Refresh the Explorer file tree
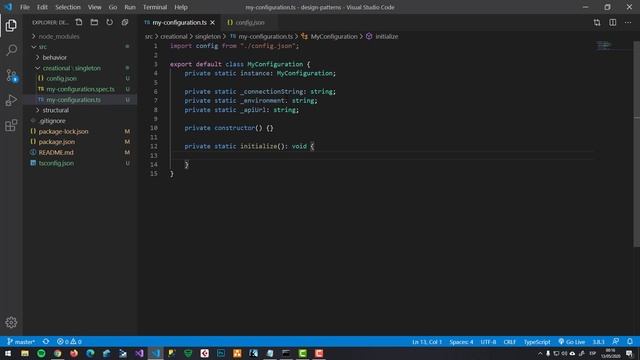 [109, 22]
